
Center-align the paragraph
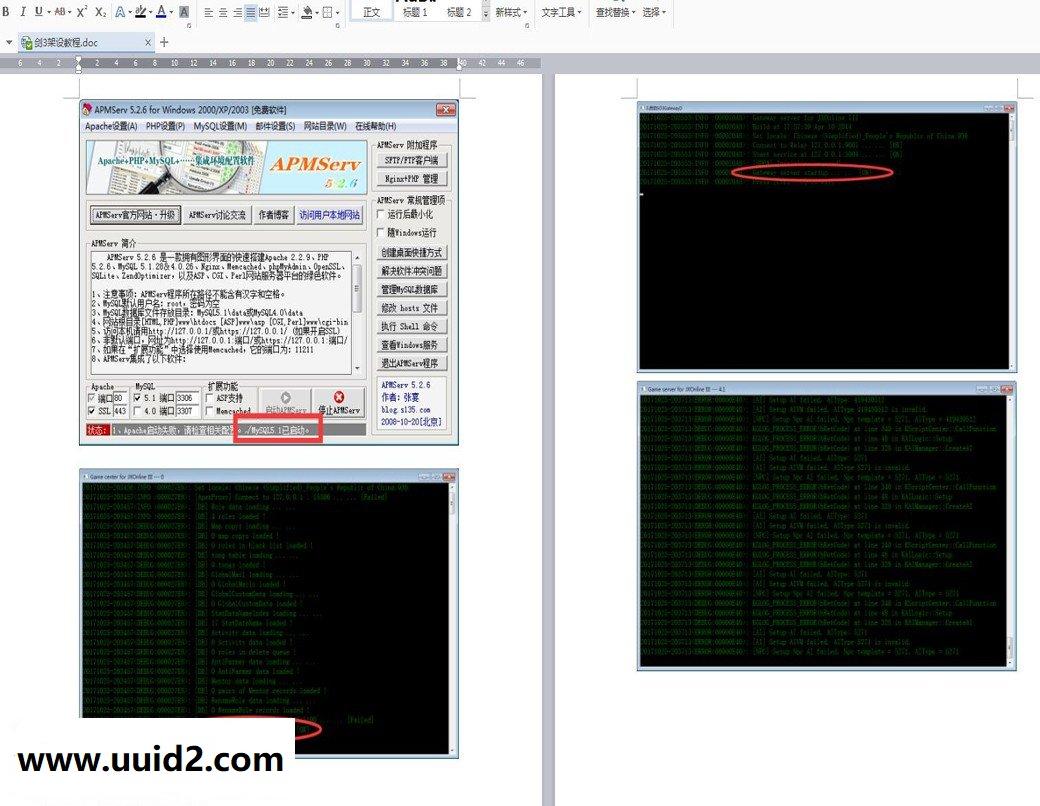click(x=222, y=13)
